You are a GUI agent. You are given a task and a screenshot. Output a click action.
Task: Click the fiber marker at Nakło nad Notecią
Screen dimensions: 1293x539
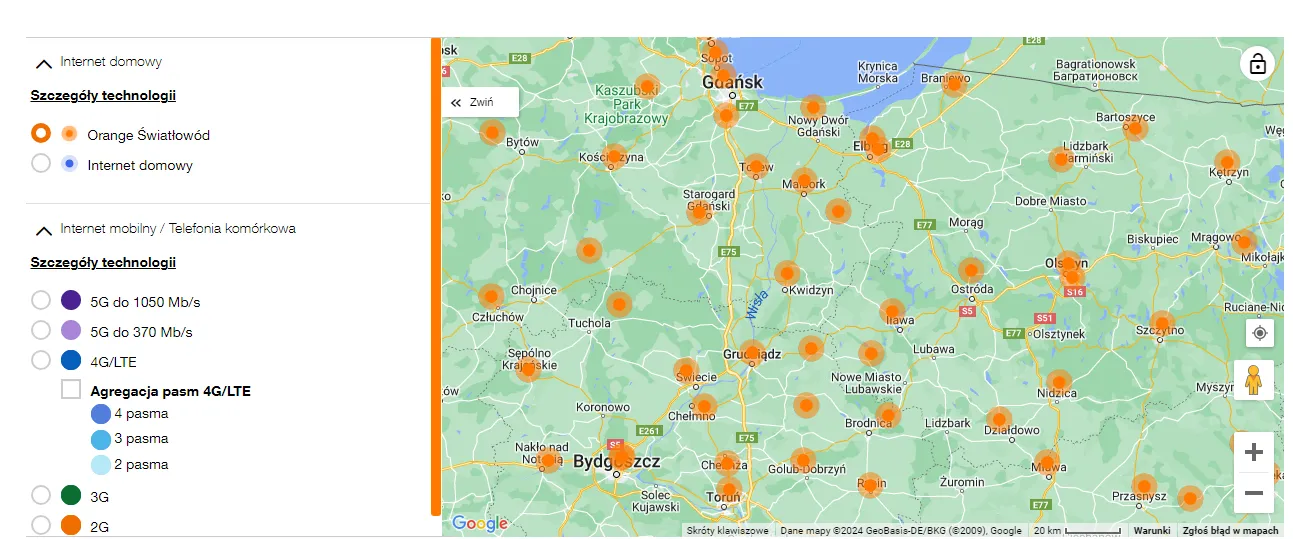(548, 460)
